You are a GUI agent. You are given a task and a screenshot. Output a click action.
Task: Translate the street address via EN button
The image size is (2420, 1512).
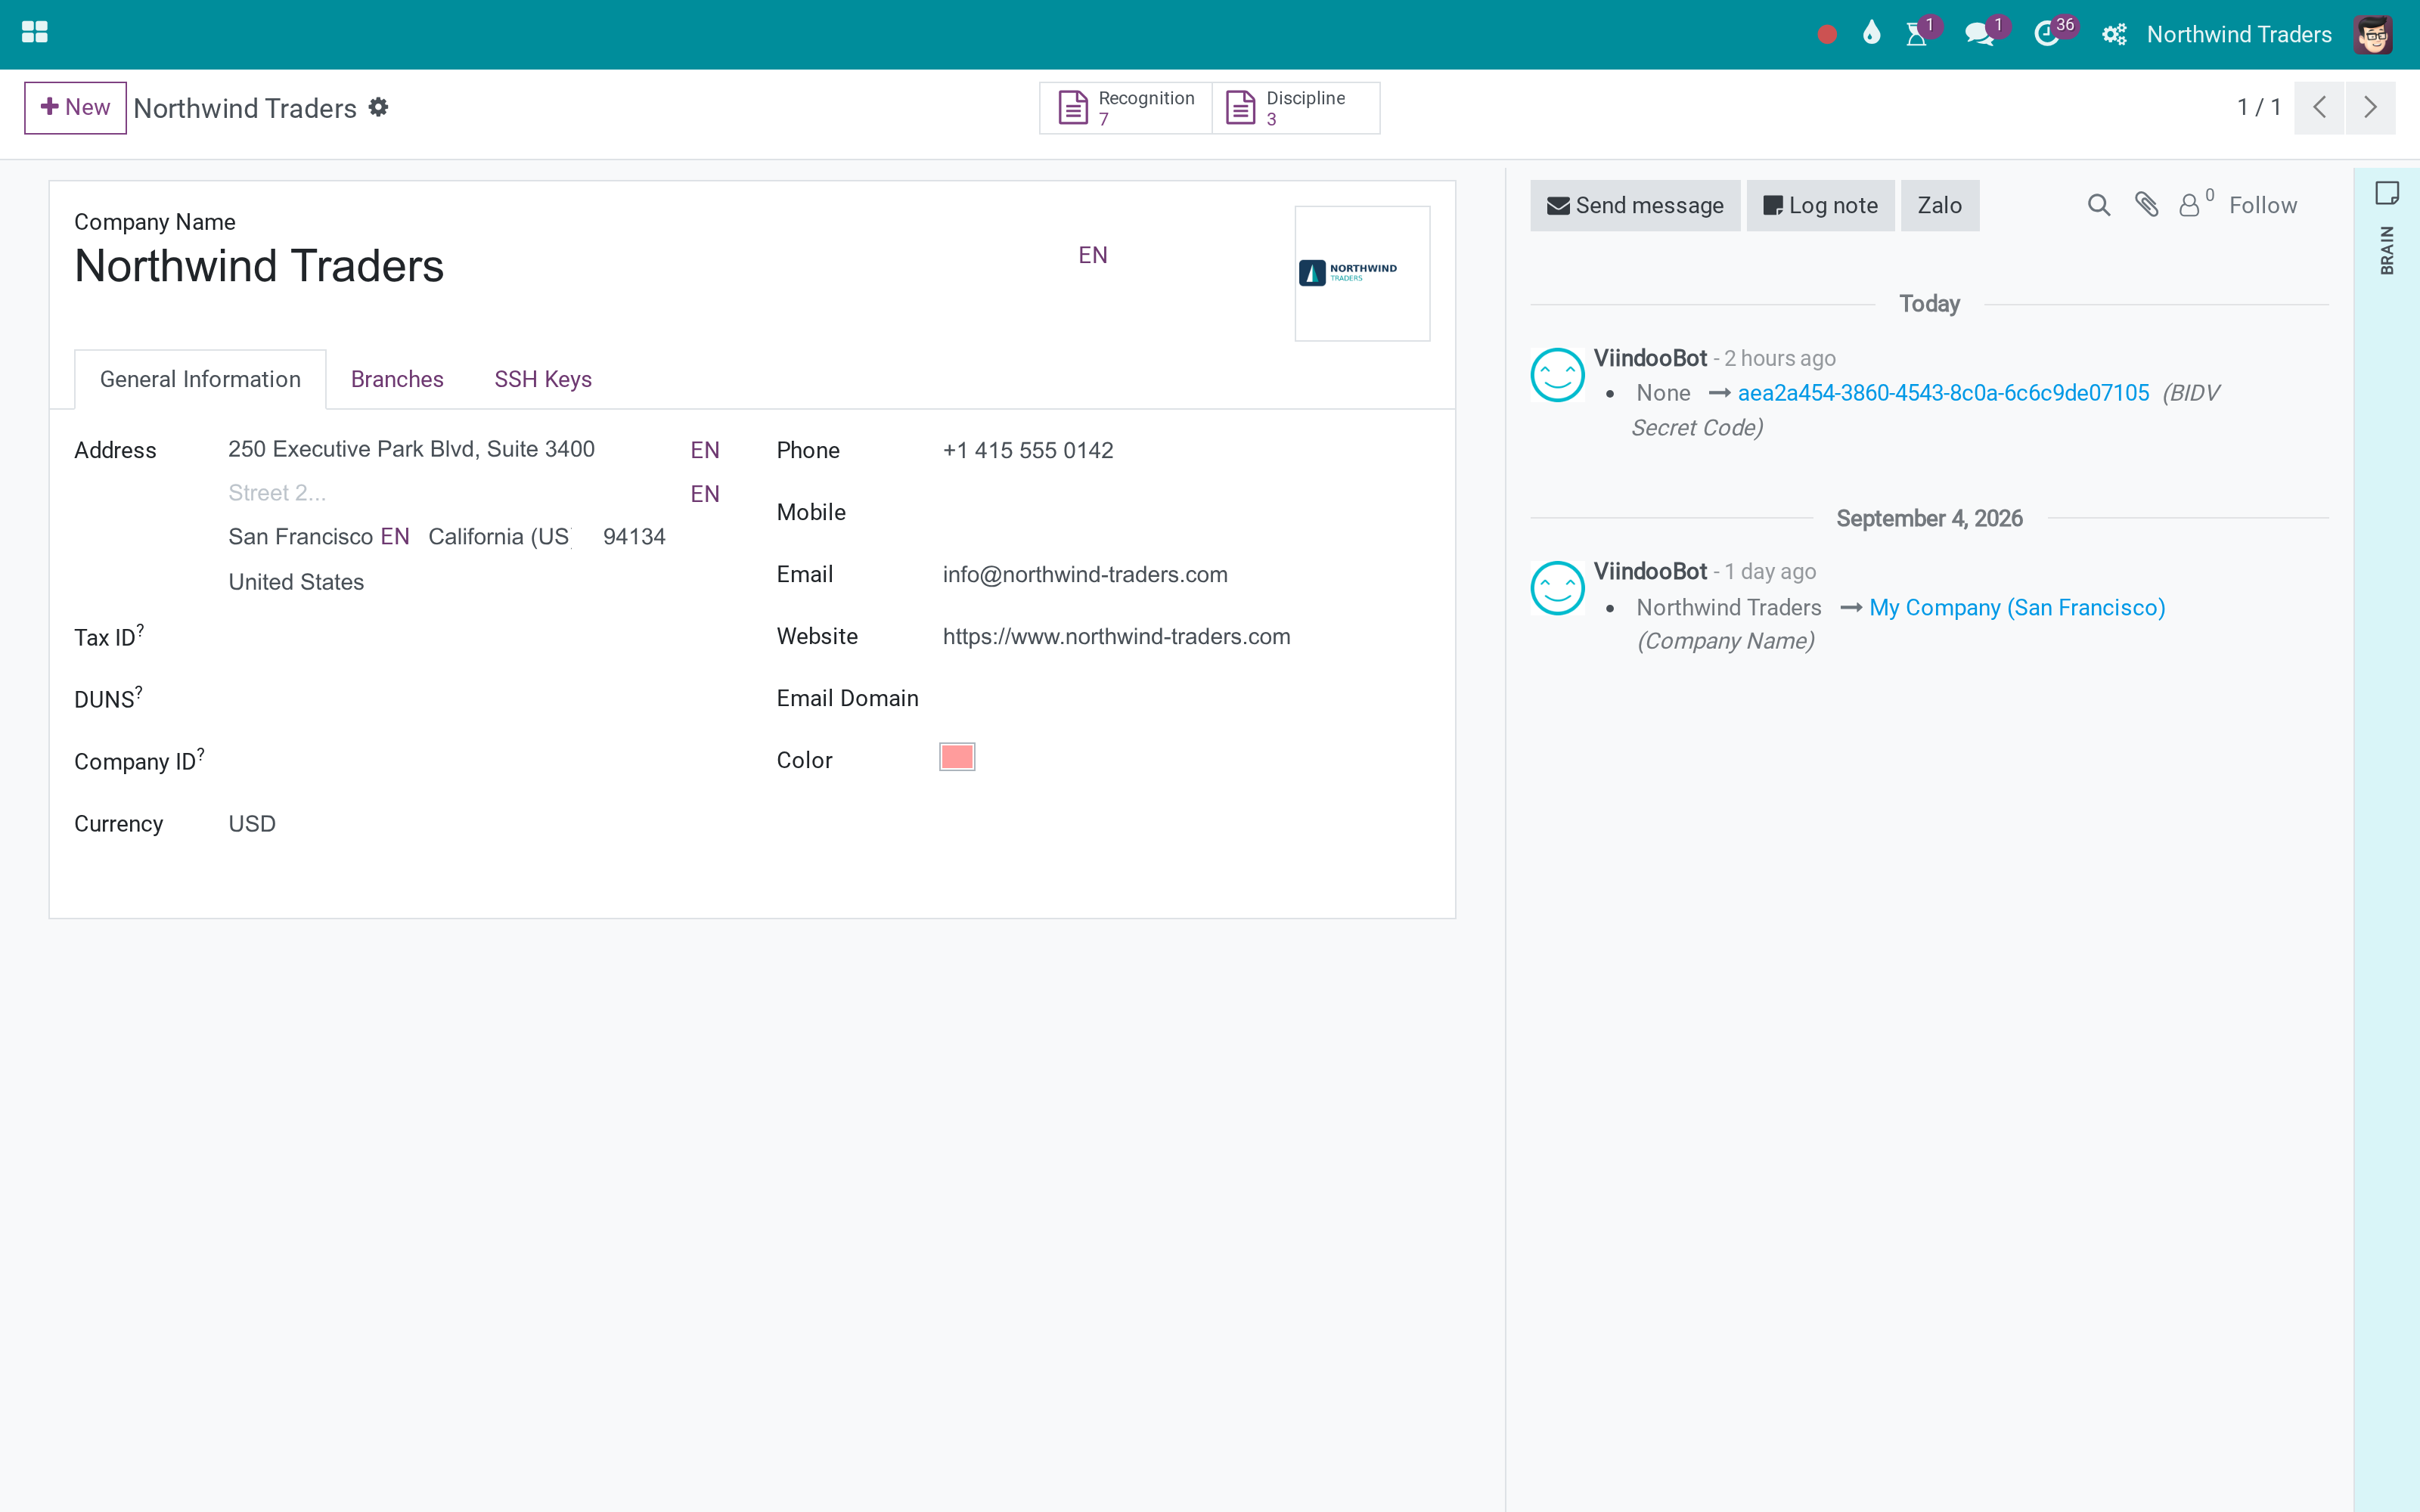click(704, 450)
